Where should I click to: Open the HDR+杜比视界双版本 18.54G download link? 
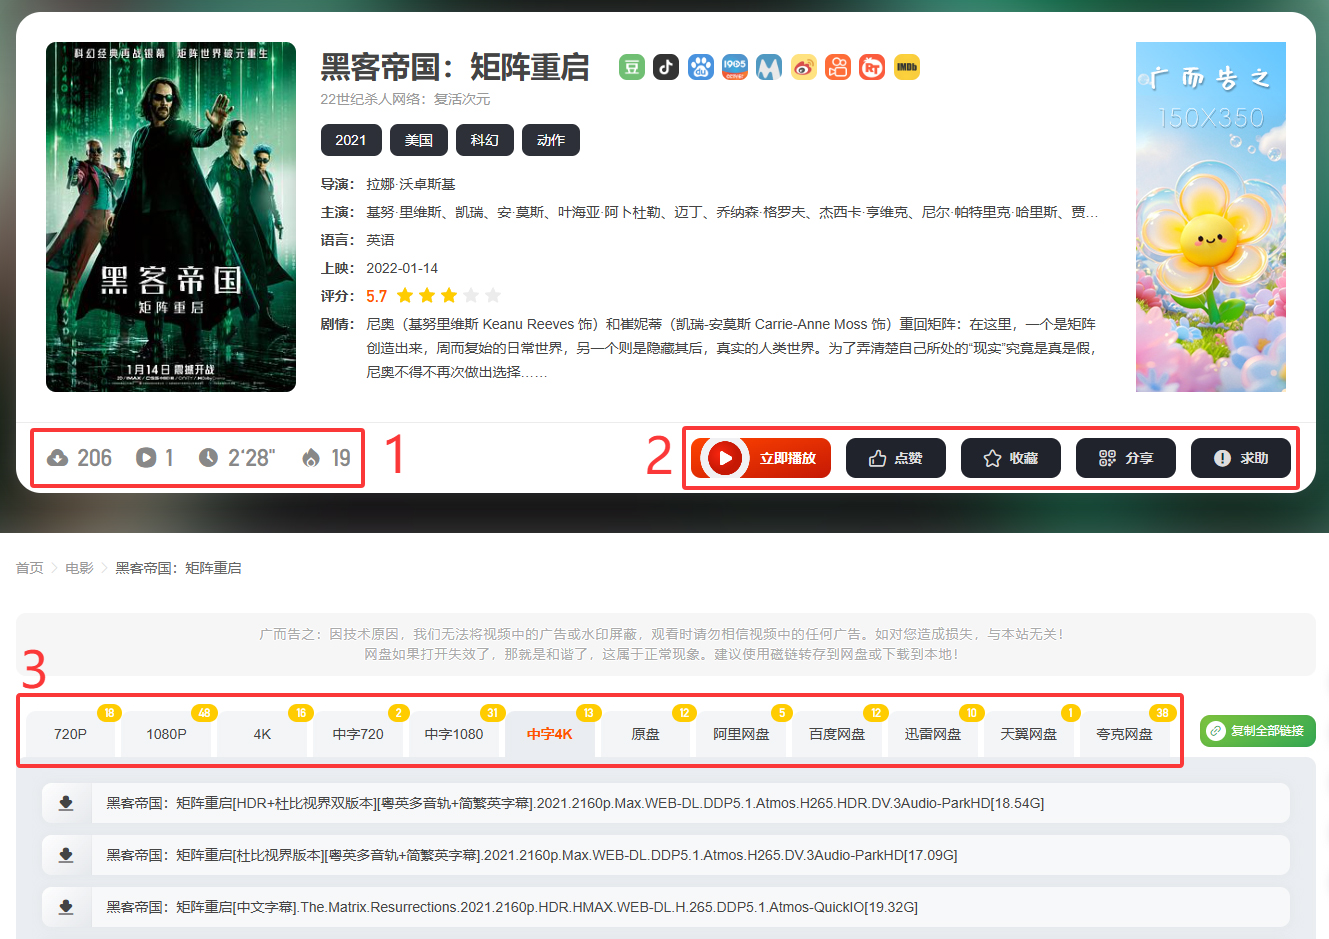click(x=575, y=803)
